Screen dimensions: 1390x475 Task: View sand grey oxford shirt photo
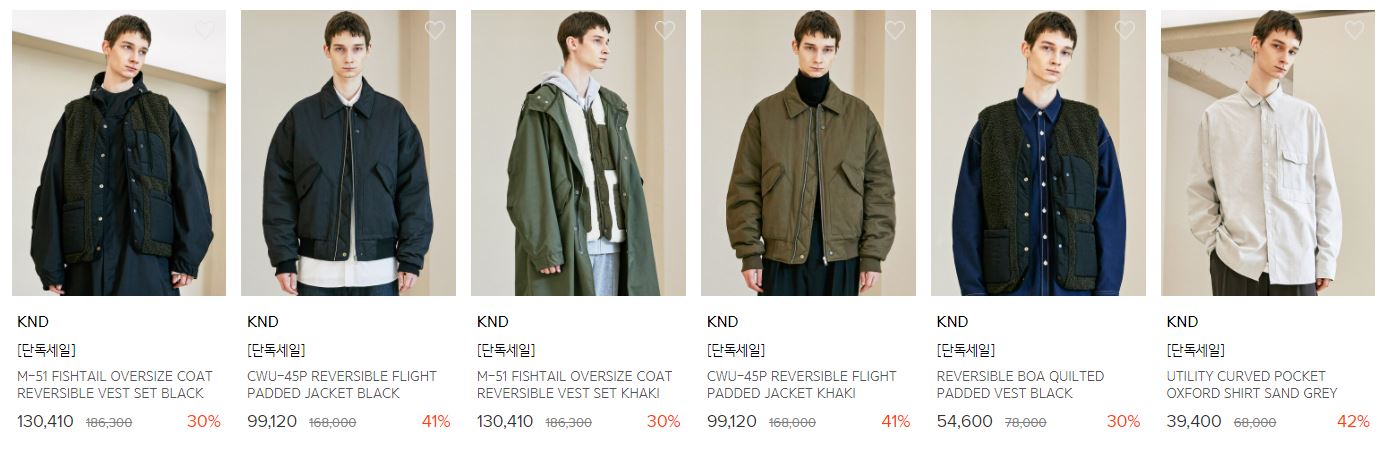(1268, 153)
